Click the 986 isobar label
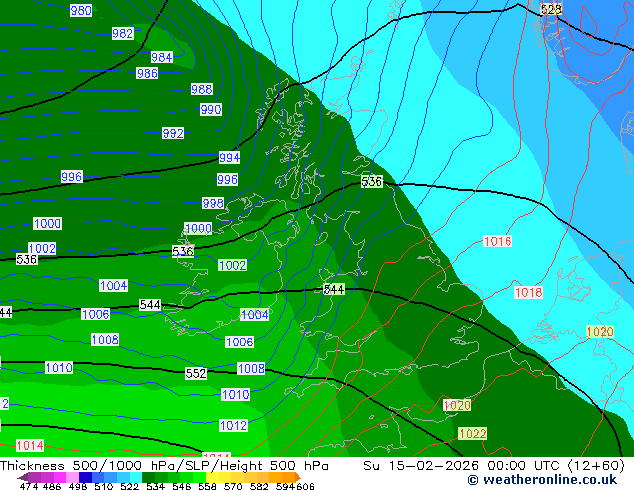634x490 pixels. click(147, 73)
